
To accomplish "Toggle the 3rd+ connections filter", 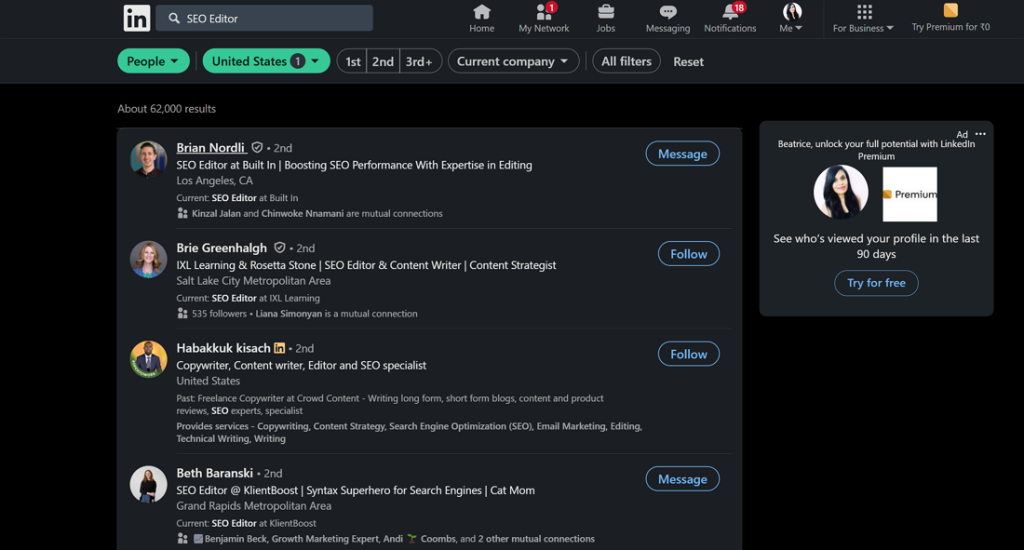I will 419,61.
